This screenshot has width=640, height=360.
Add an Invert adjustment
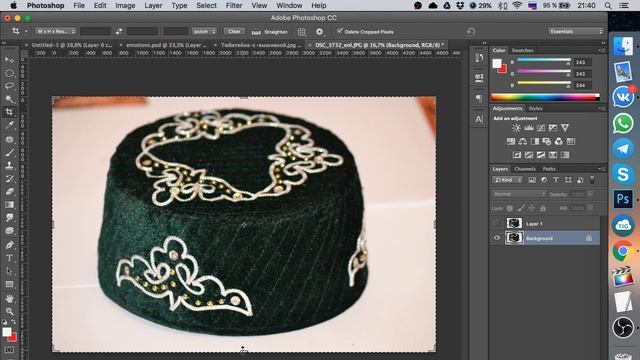[517, 155]
